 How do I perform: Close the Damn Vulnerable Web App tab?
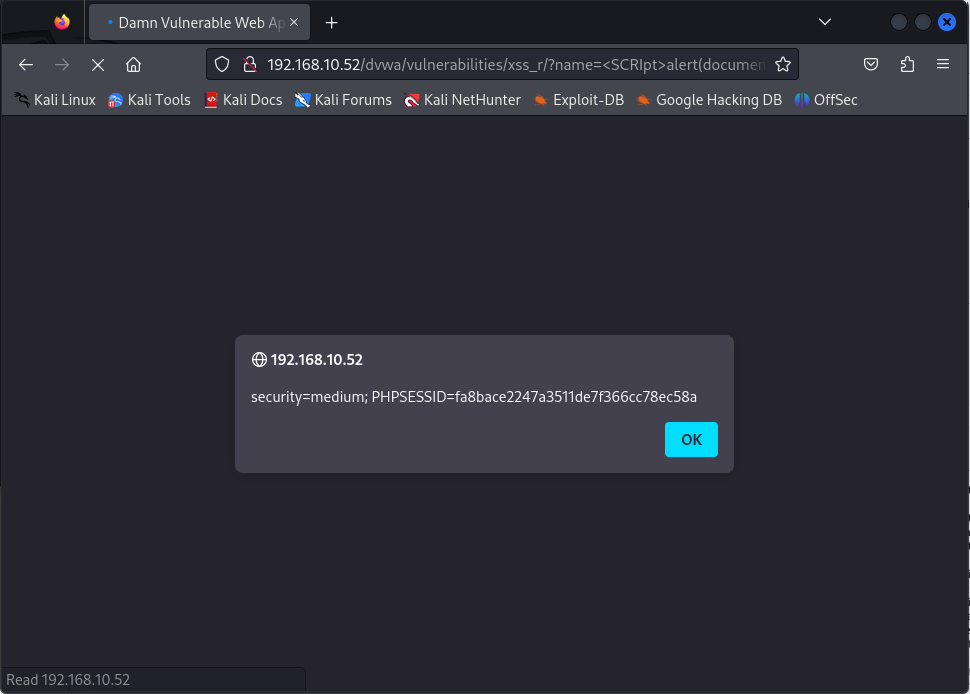(x=294, y=22)
